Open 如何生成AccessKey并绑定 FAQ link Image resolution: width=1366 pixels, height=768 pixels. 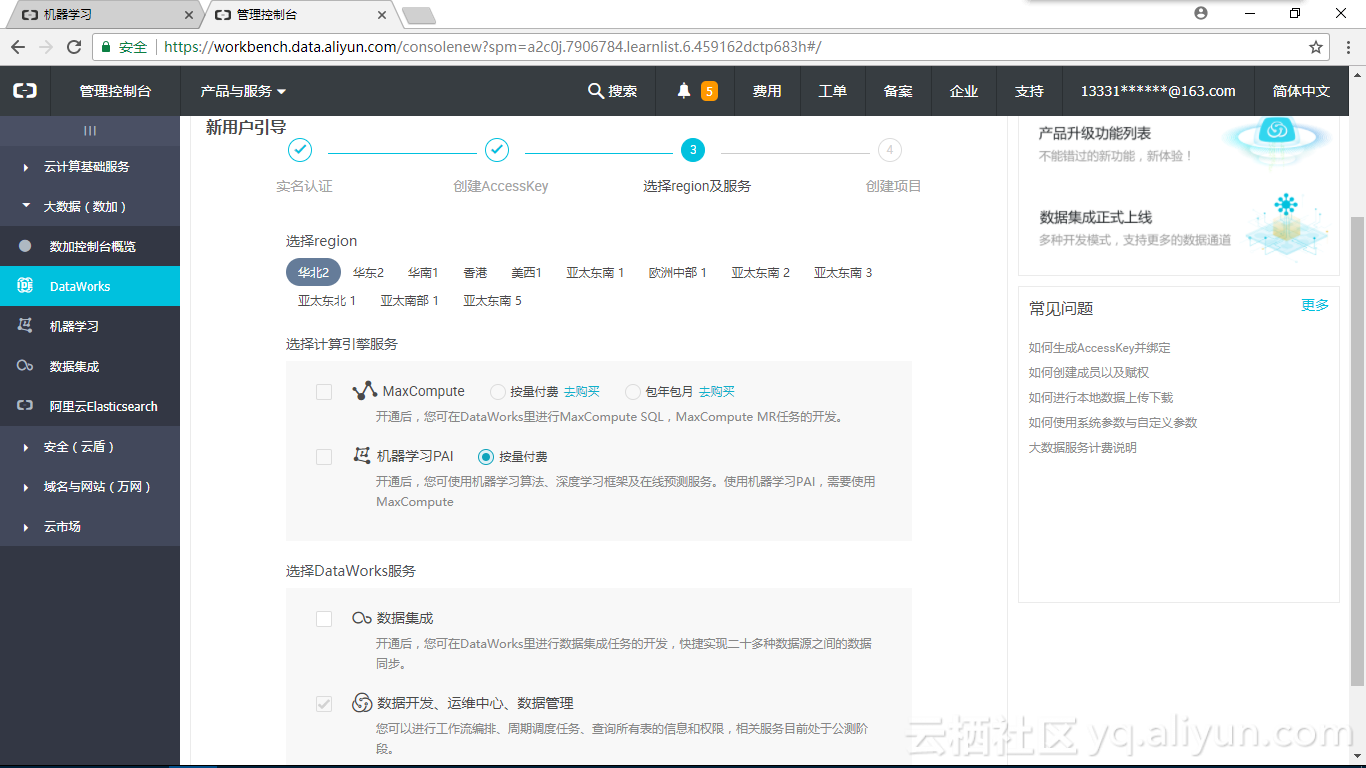pos(1099,348)
